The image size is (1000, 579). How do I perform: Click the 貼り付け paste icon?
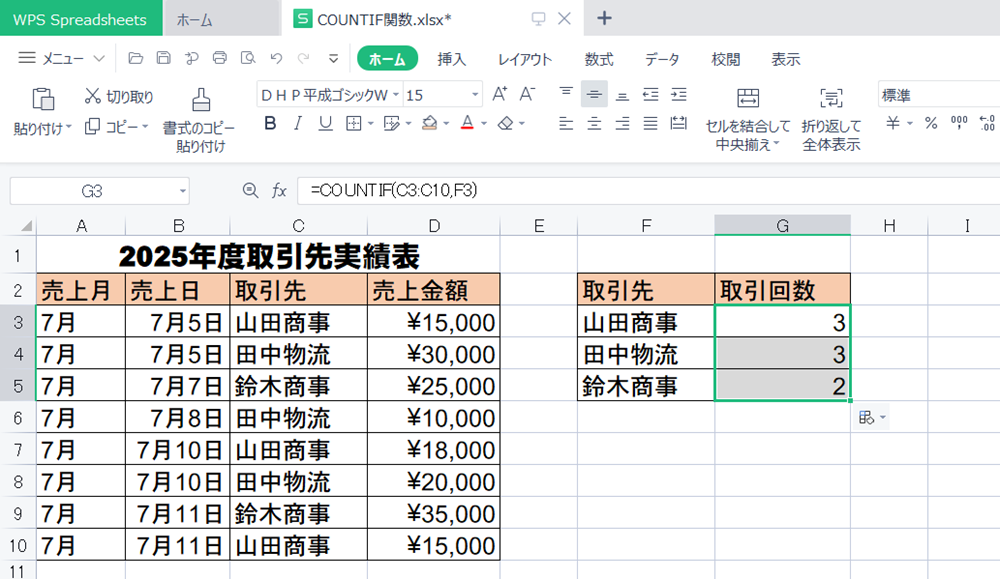[x=43, y=99]
